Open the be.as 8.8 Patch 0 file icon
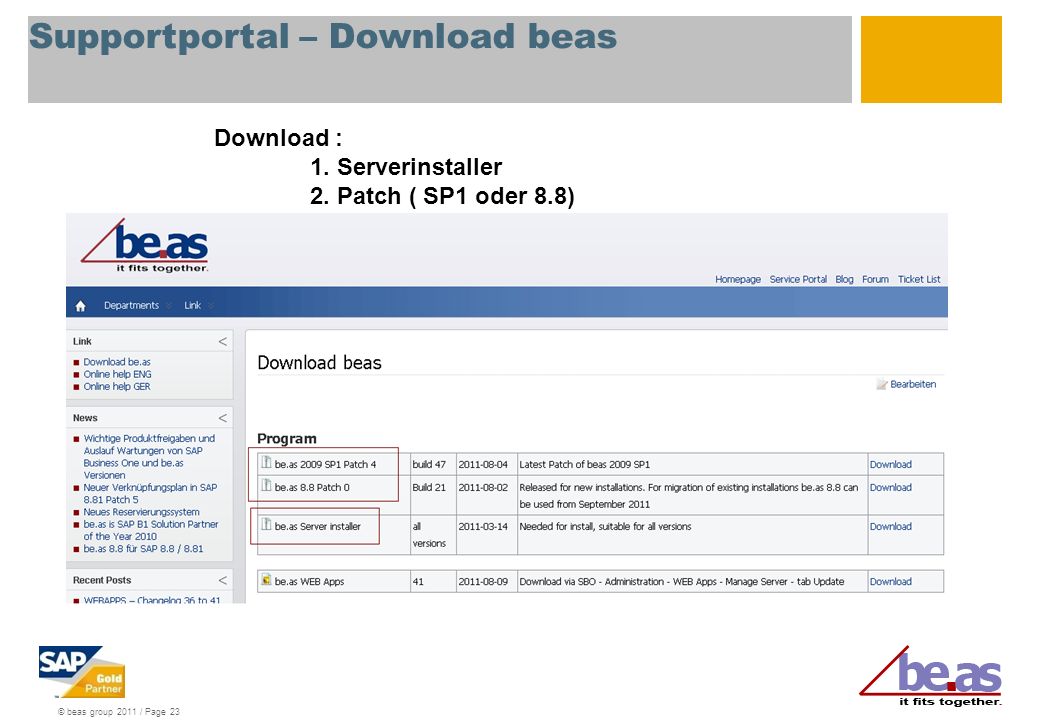The width and height of the screenshot is (1040, 720). coord(267,486)
